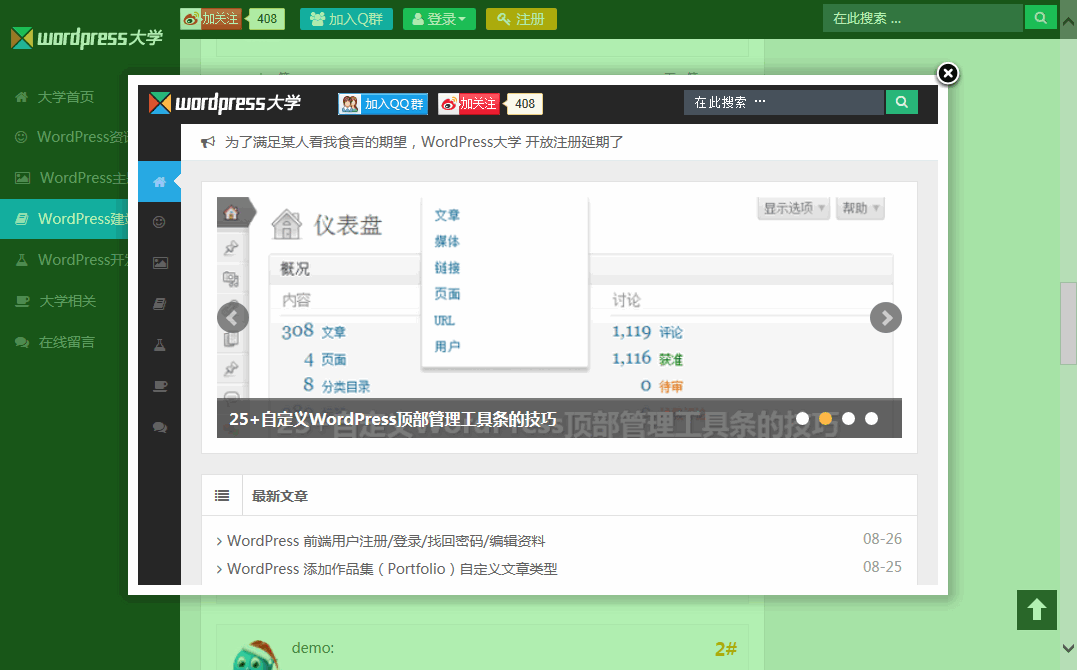Select second orange slider pagination dot
This screenshot has height=670, width=1077.
826,418
